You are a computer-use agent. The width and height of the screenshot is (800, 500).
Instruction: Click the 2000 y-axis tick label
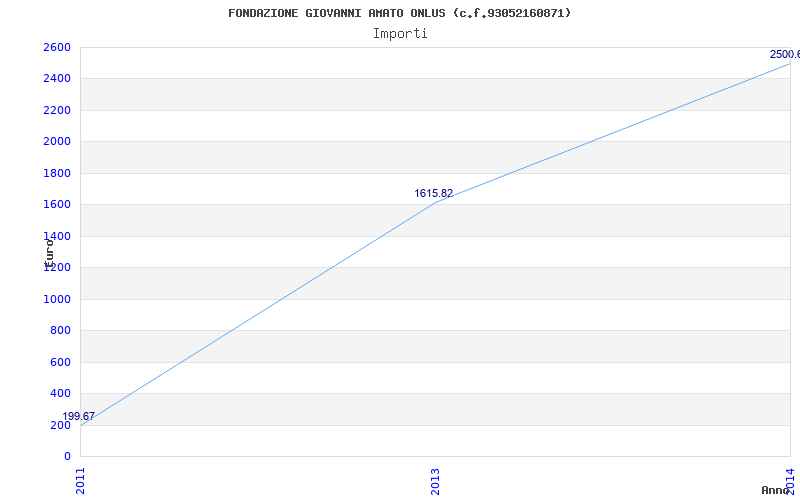[x=57, y=141]
